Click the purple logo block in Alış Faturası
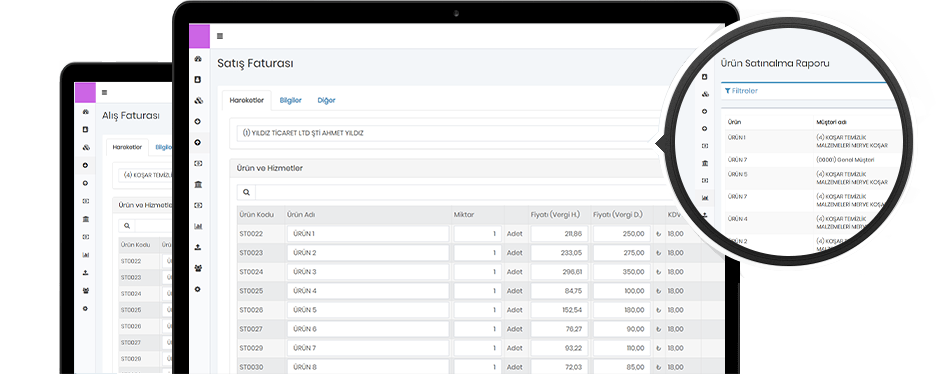945x380 pixels. click(x=86, y=93)
